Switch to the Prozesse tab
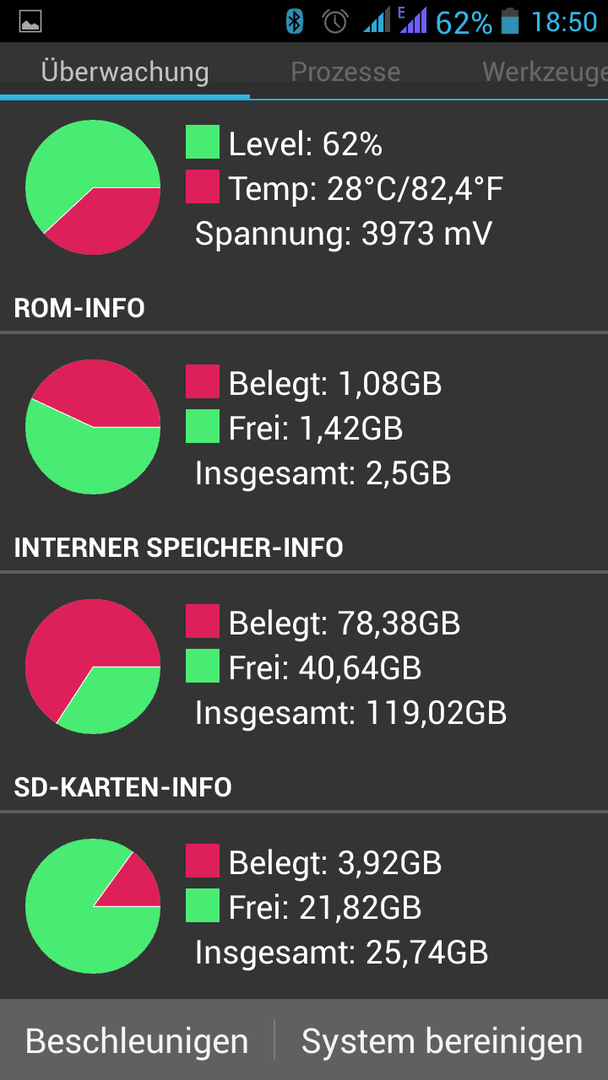The image size is (608, 1080). pyautogui.click(x=346, y=72)
